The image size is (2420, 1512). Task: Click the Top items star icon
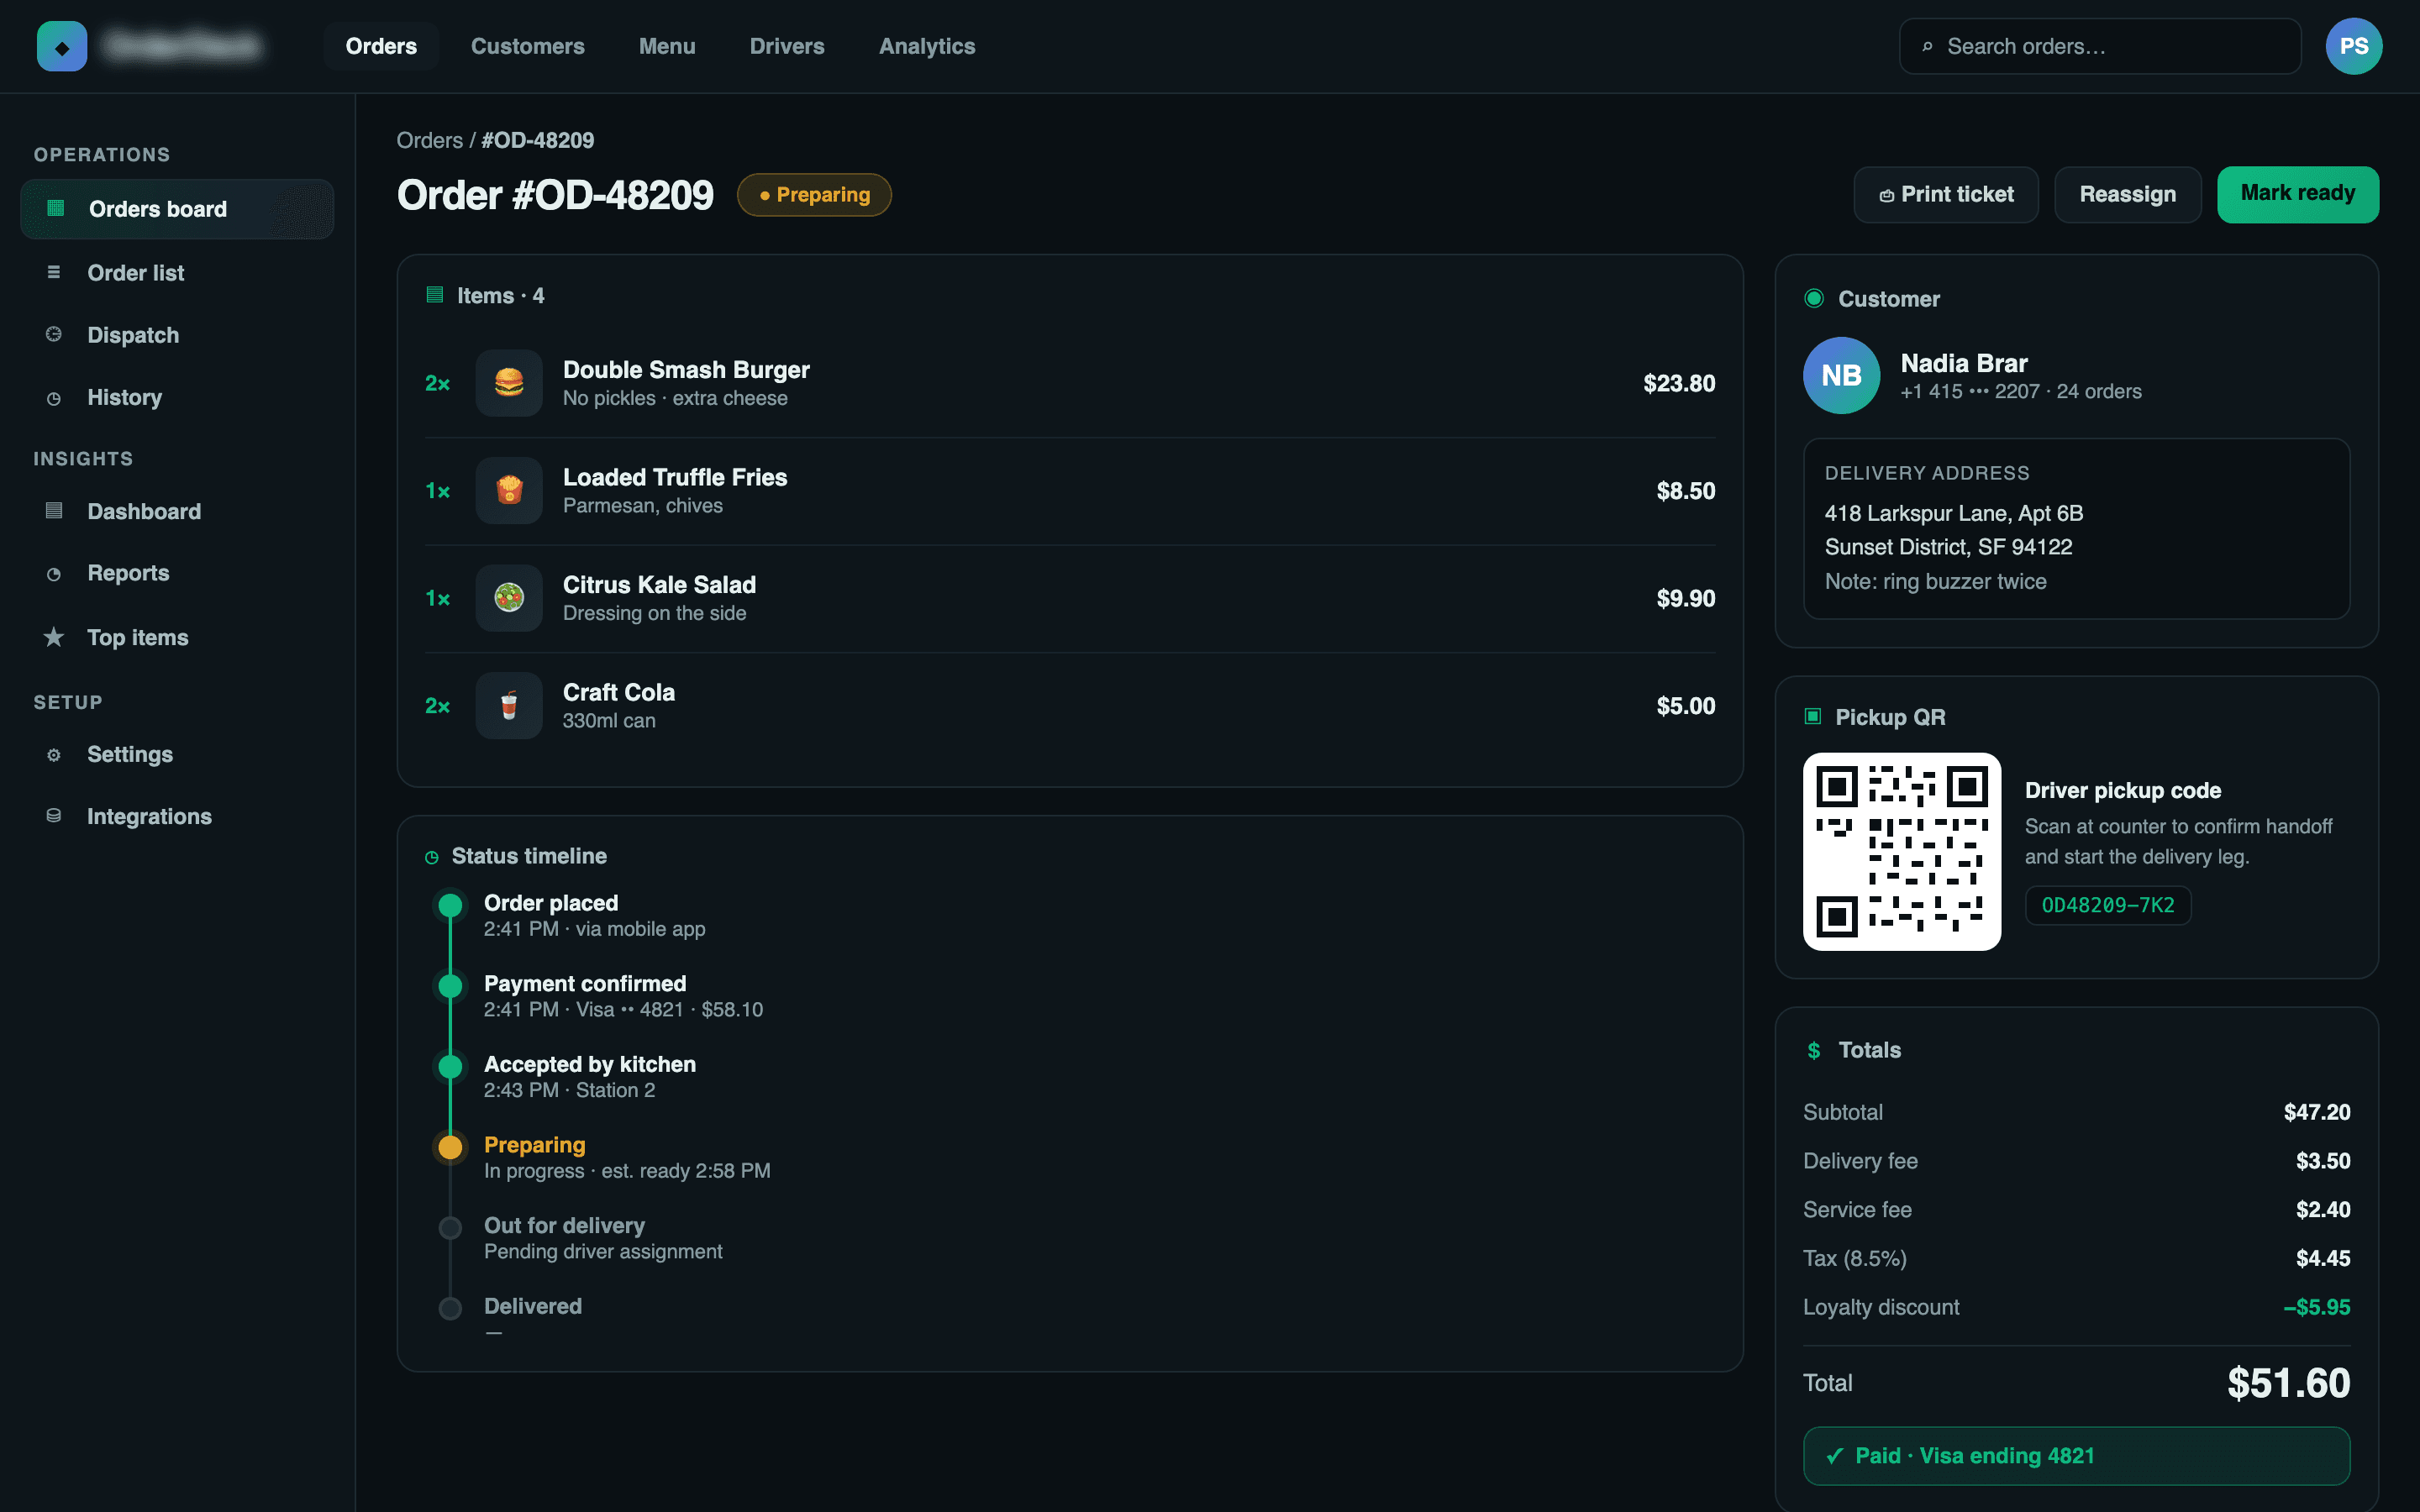[54, 637]
